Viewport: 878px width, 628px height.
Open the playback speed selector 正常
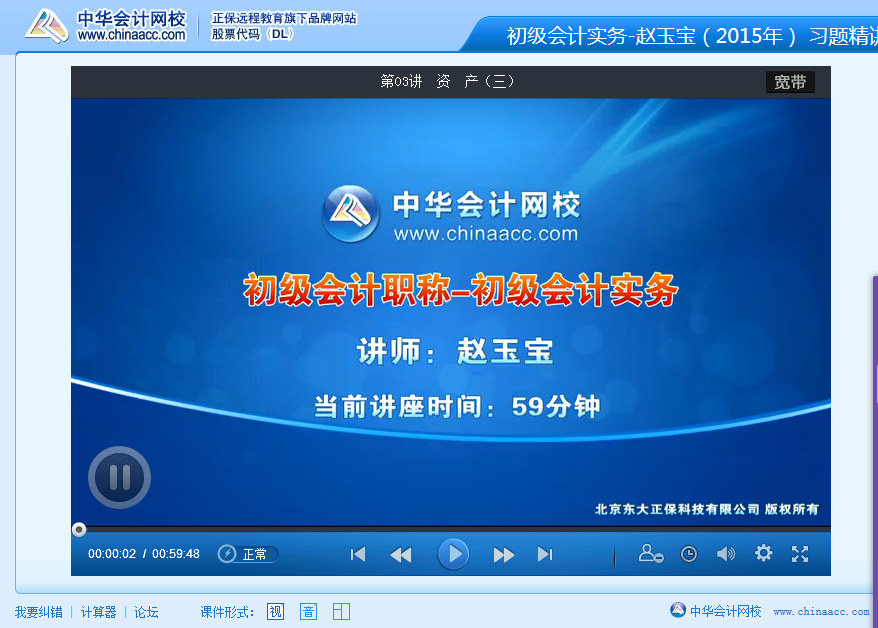(x=248, y=554)
